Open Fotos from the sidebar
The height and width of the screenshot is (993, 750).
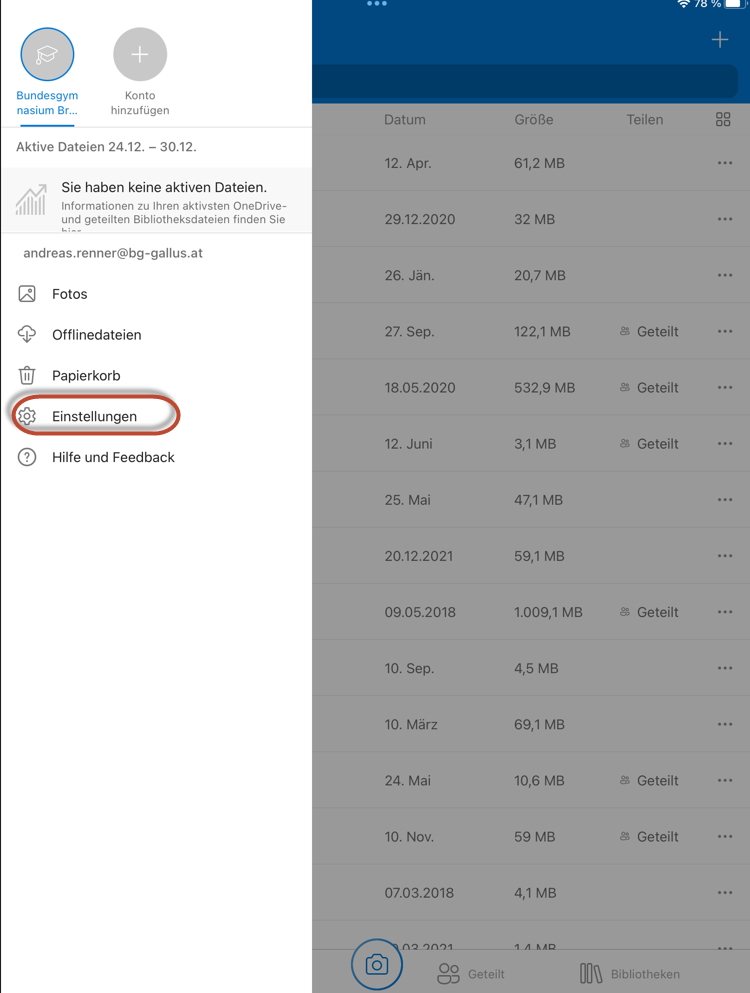(x=70, y=294)
